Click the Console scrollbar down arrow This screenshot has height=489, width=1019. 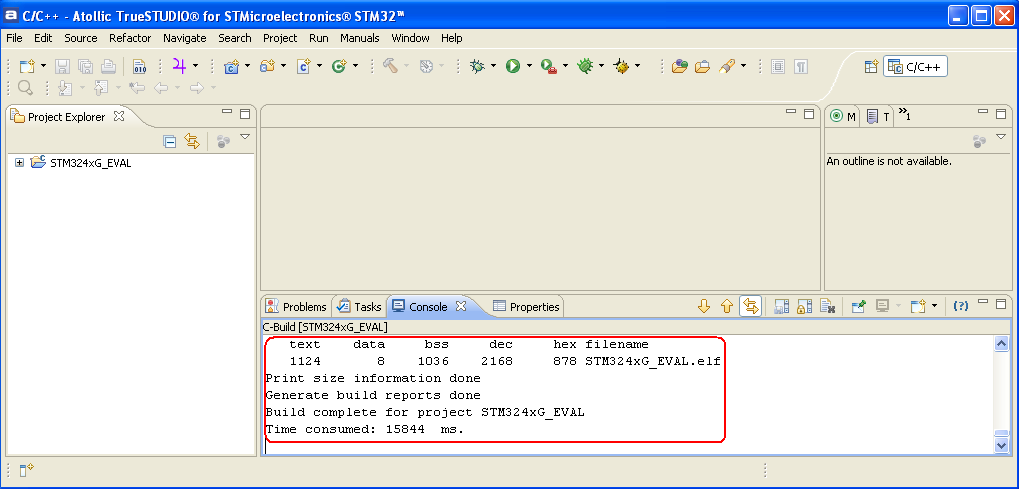[1001, 445]
